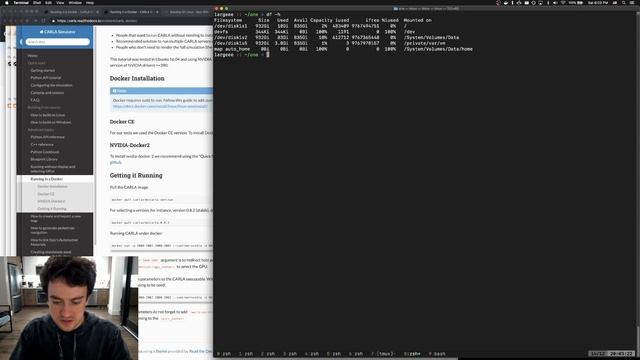Open Python API tutorial in sidebar
The height and width of the screenshot is (360, 640).
pyautogui.click(x=46, y=78)
